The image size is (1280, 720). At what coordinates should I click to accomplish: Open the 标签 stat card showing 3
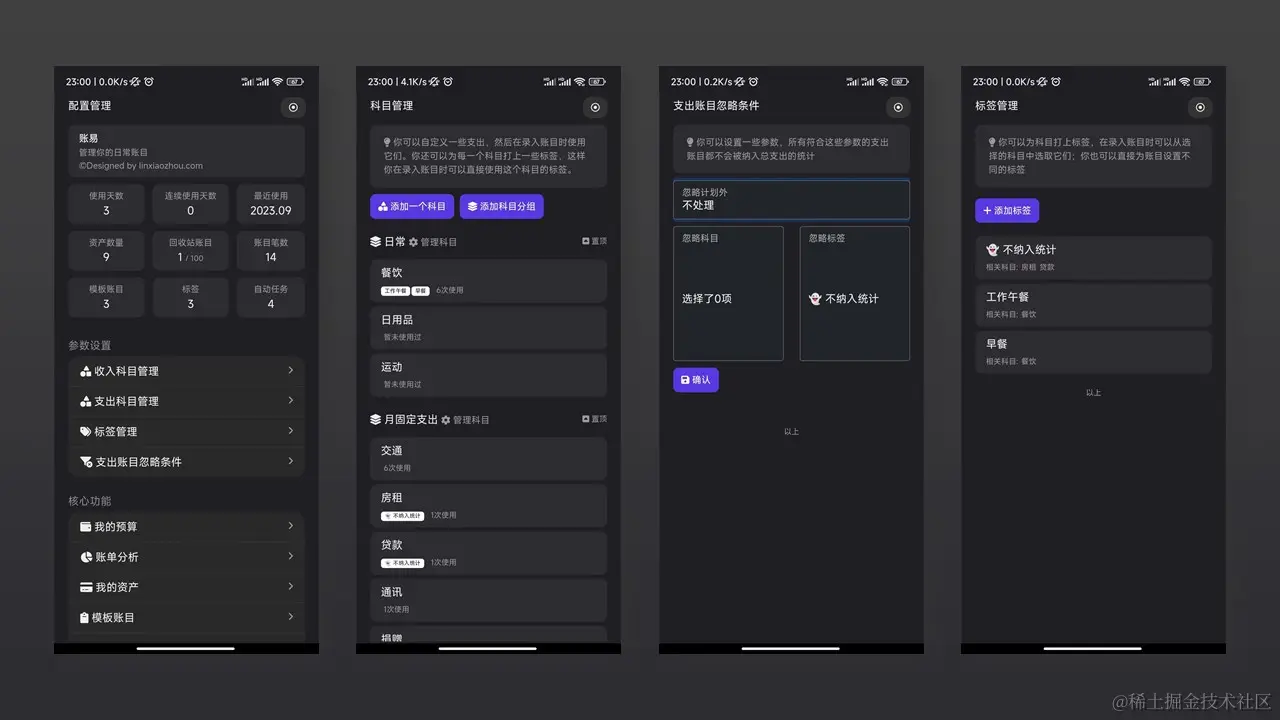[x=191, y=297]
